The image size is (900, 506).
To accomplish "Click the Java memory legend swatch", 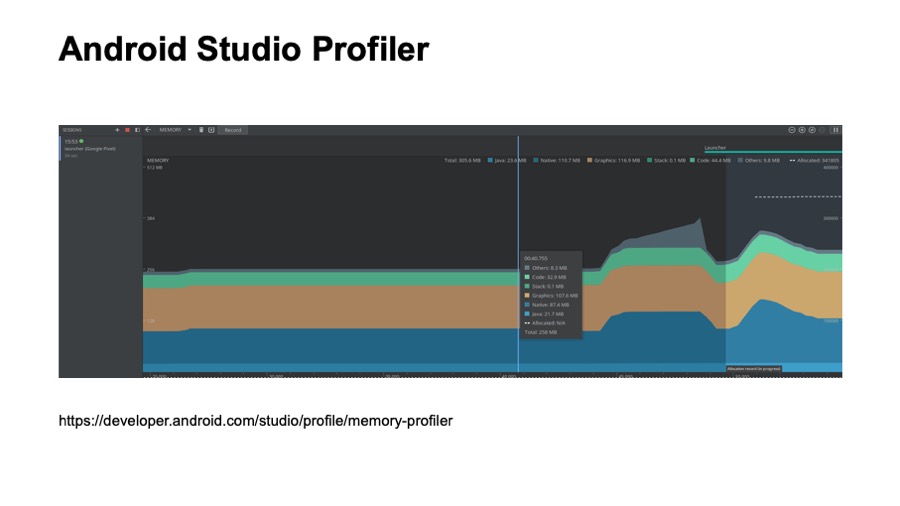I will (490, 160).
